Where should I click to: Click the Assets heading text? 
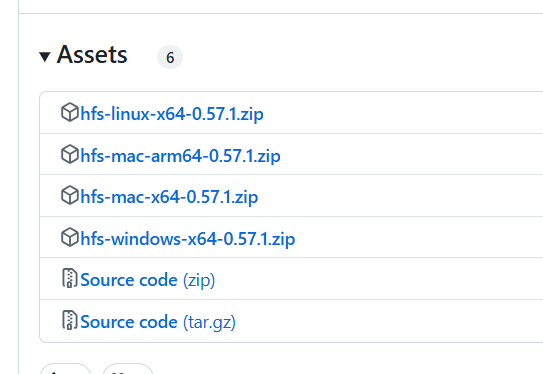click(x=92, y=55)
